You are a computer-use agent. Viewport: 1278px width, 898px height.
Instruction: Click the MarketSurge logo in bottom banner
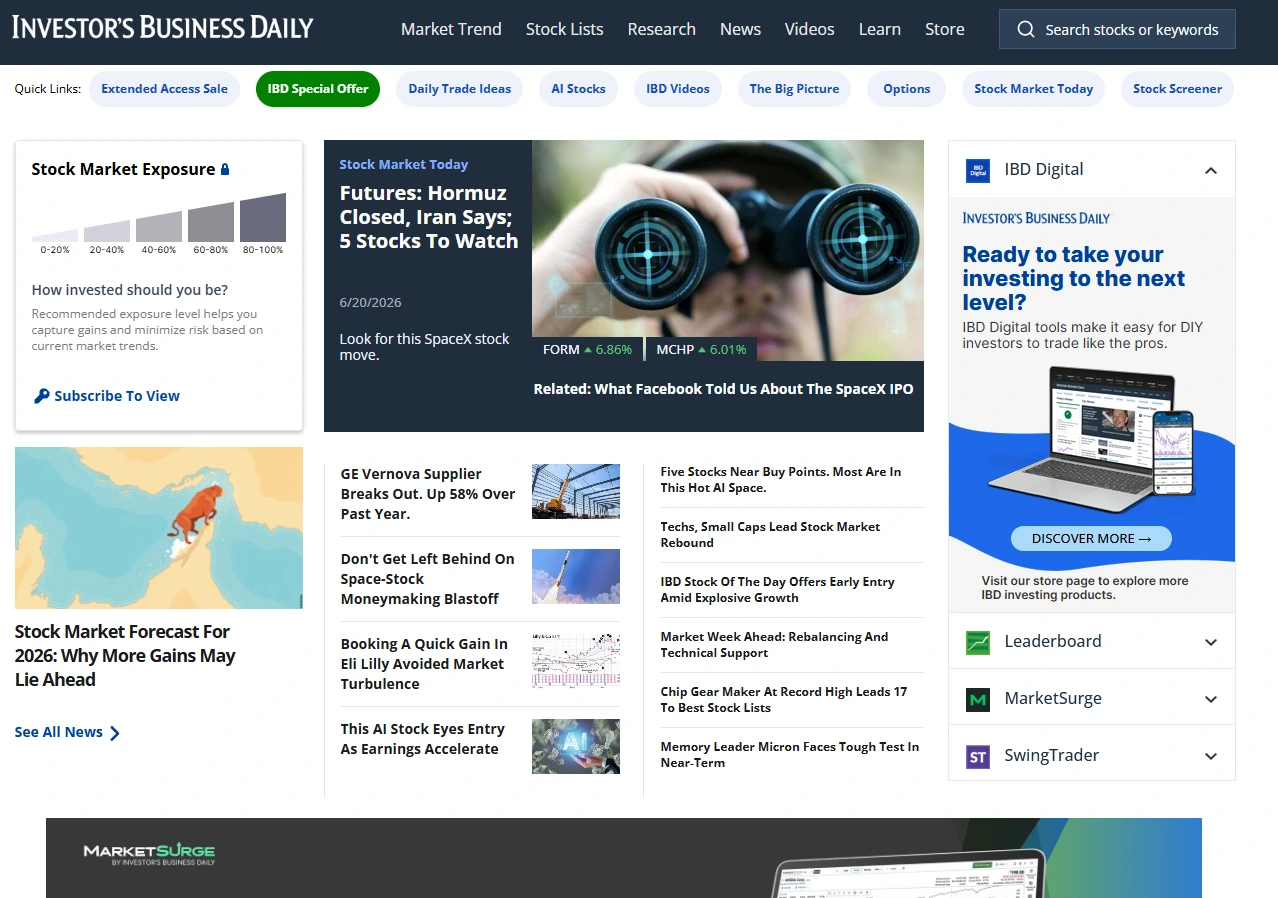pos(149,854)
